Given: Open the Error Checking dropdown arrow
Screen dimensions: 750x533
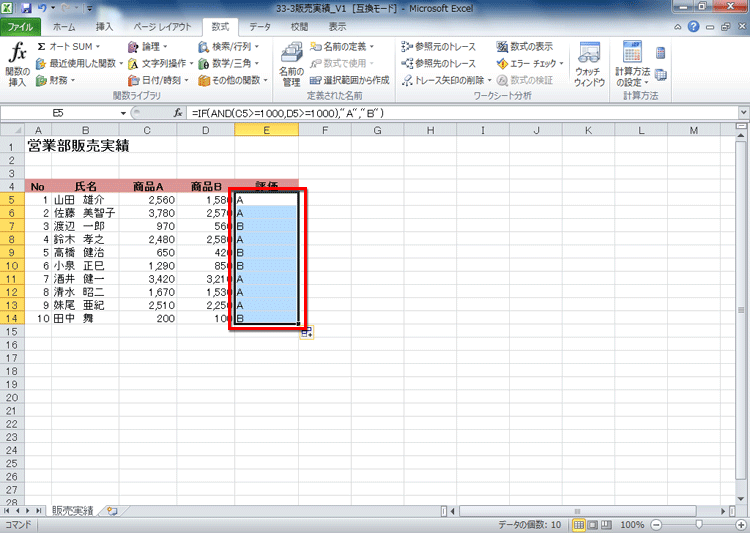Looking at the screenshot, I should 562,63.
